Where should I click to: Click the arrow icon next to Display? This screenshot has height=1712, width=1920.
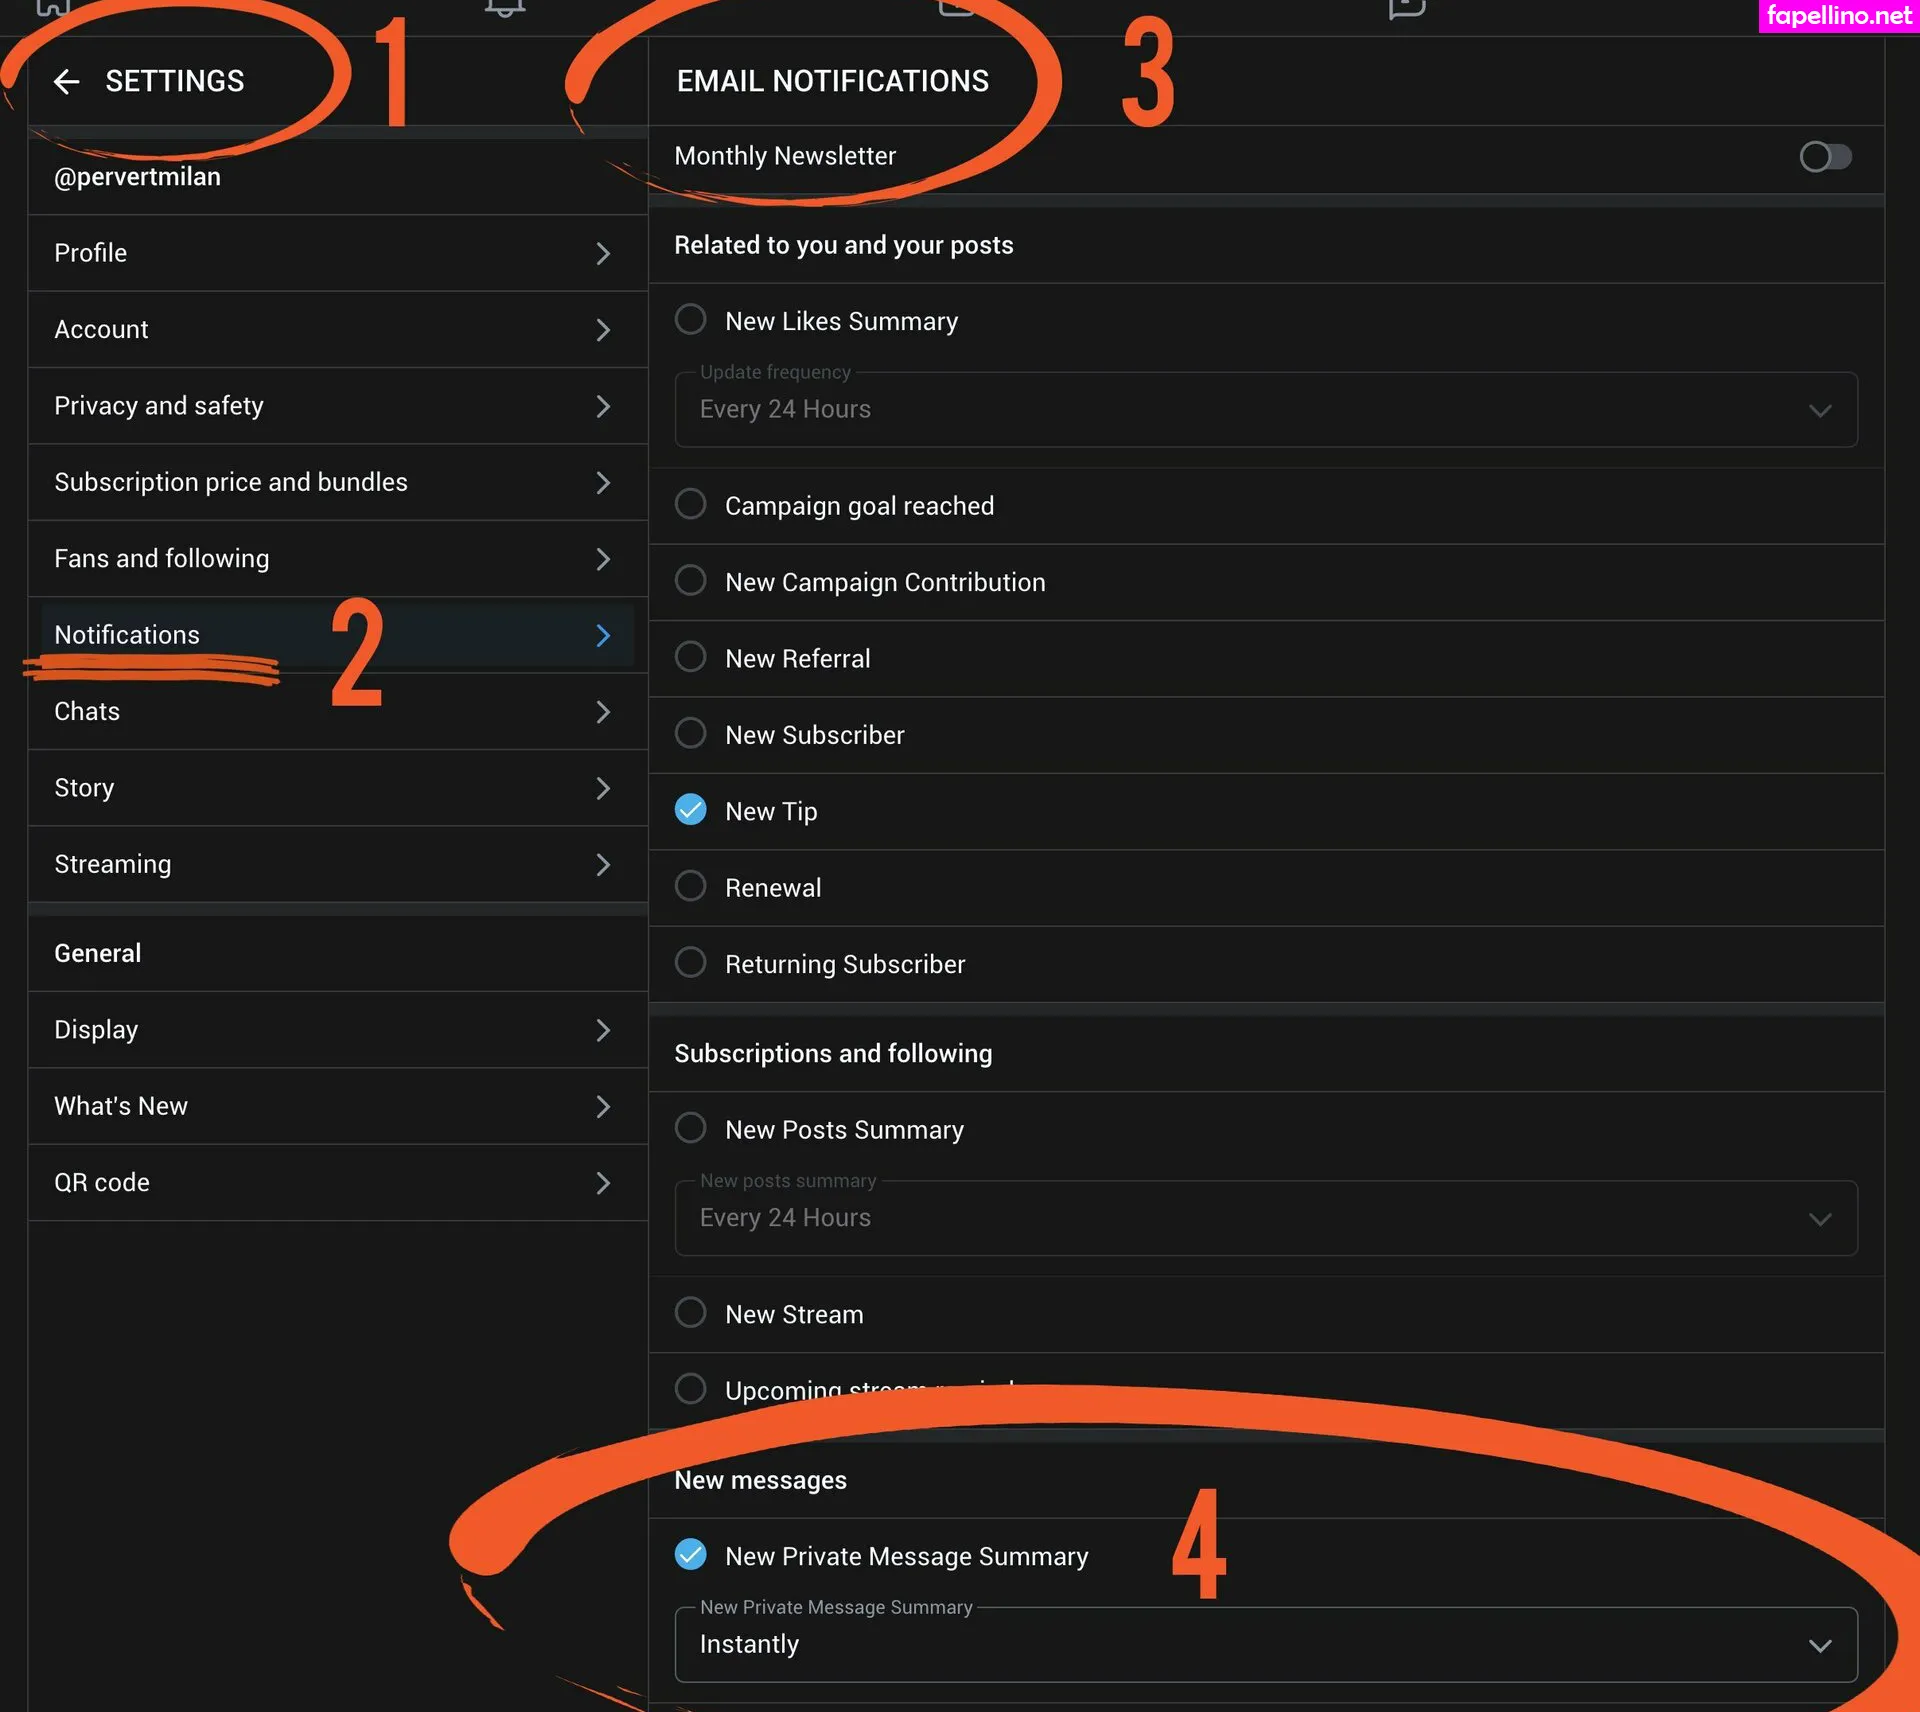pyautogui.click(x=602, y=1030)
